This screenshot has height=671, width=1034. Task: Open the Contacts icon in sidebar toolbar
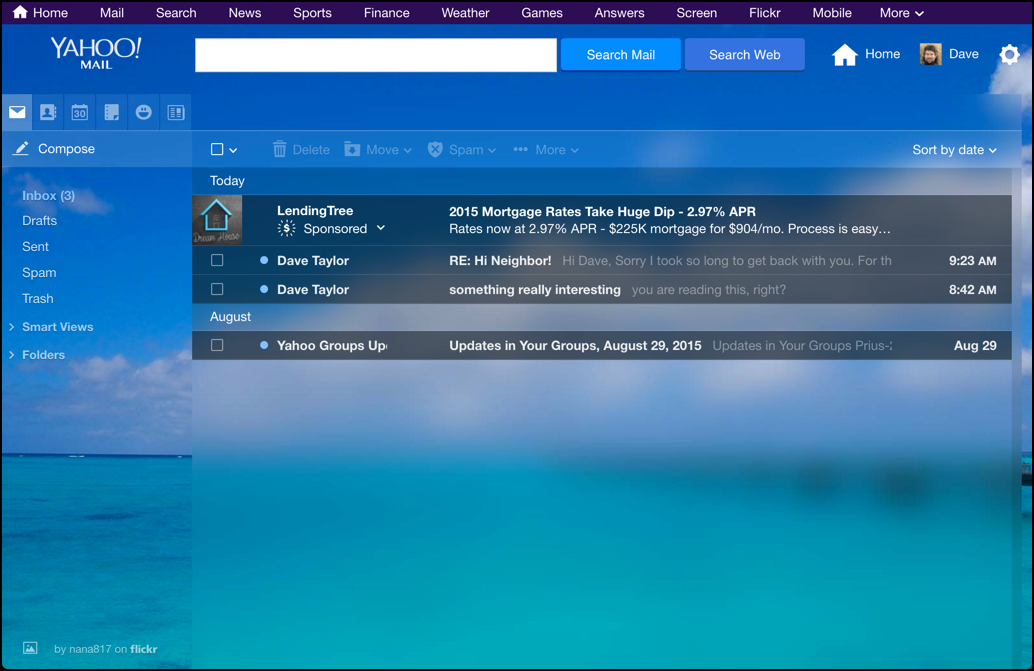coord(48,113)
